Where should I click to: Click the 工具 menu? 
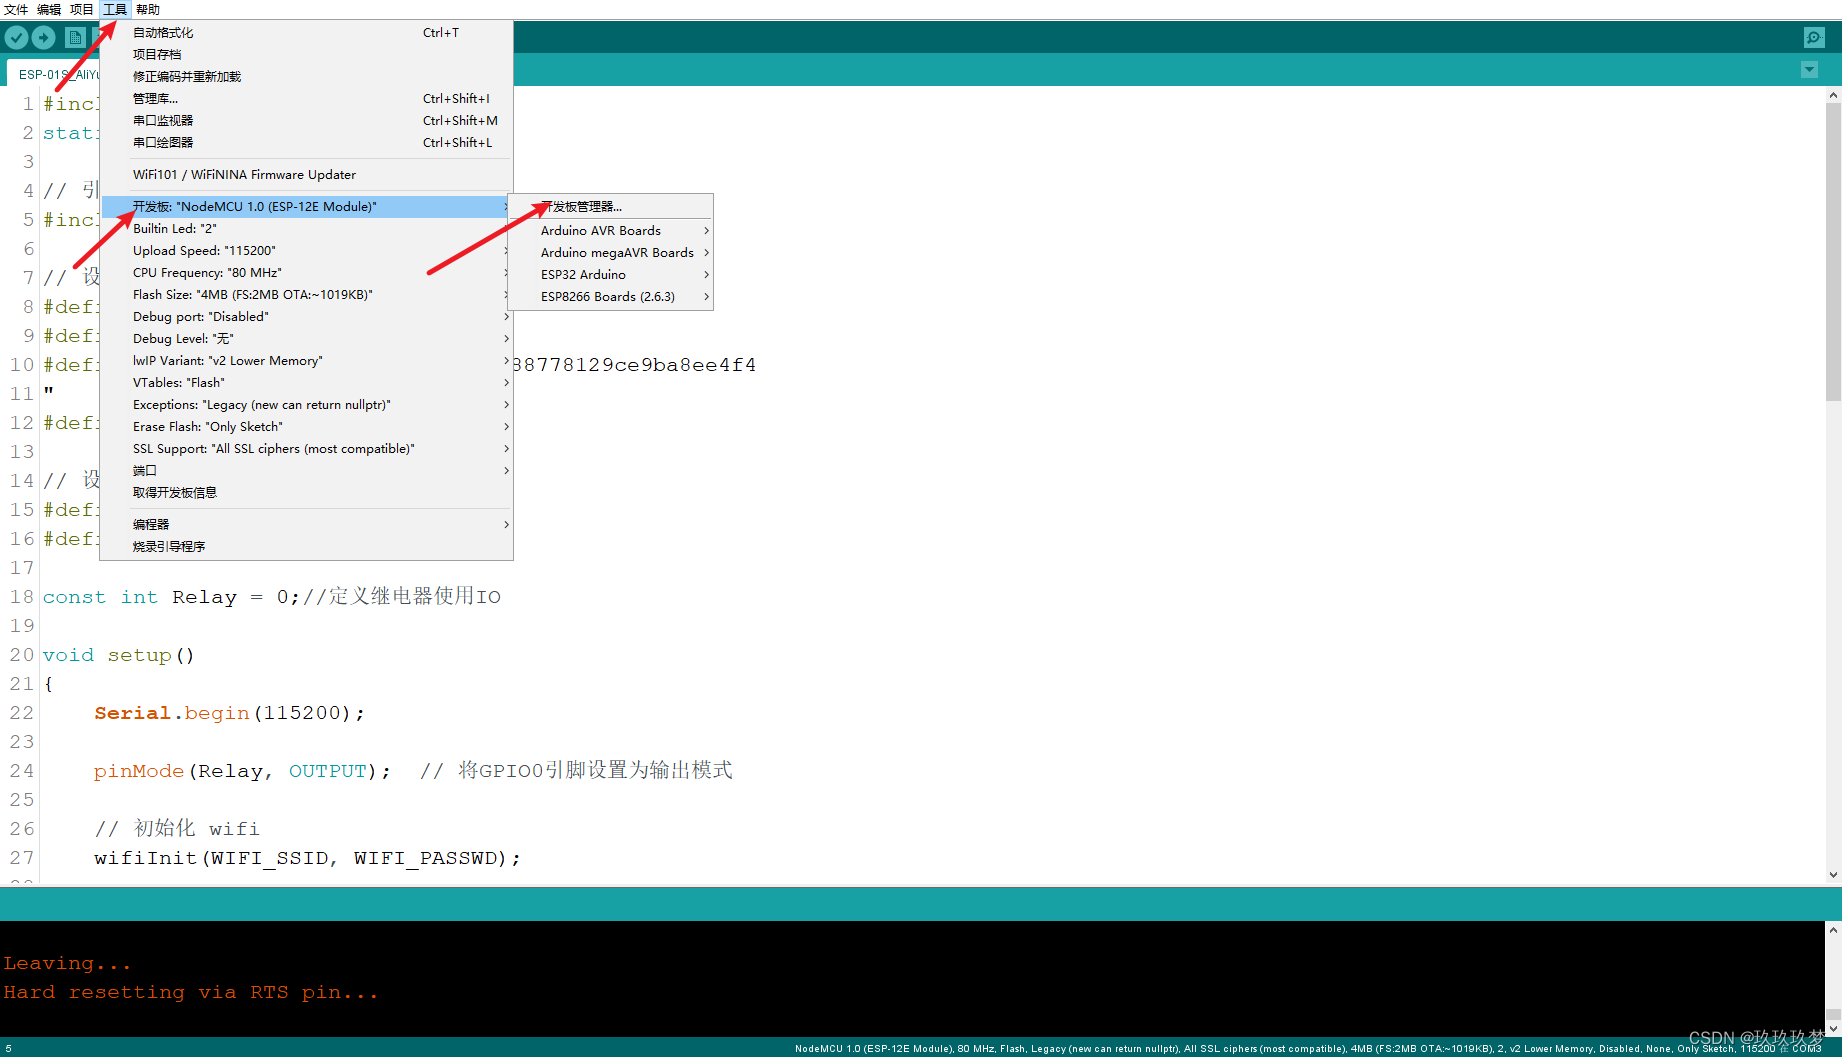(x=115, y=9)
